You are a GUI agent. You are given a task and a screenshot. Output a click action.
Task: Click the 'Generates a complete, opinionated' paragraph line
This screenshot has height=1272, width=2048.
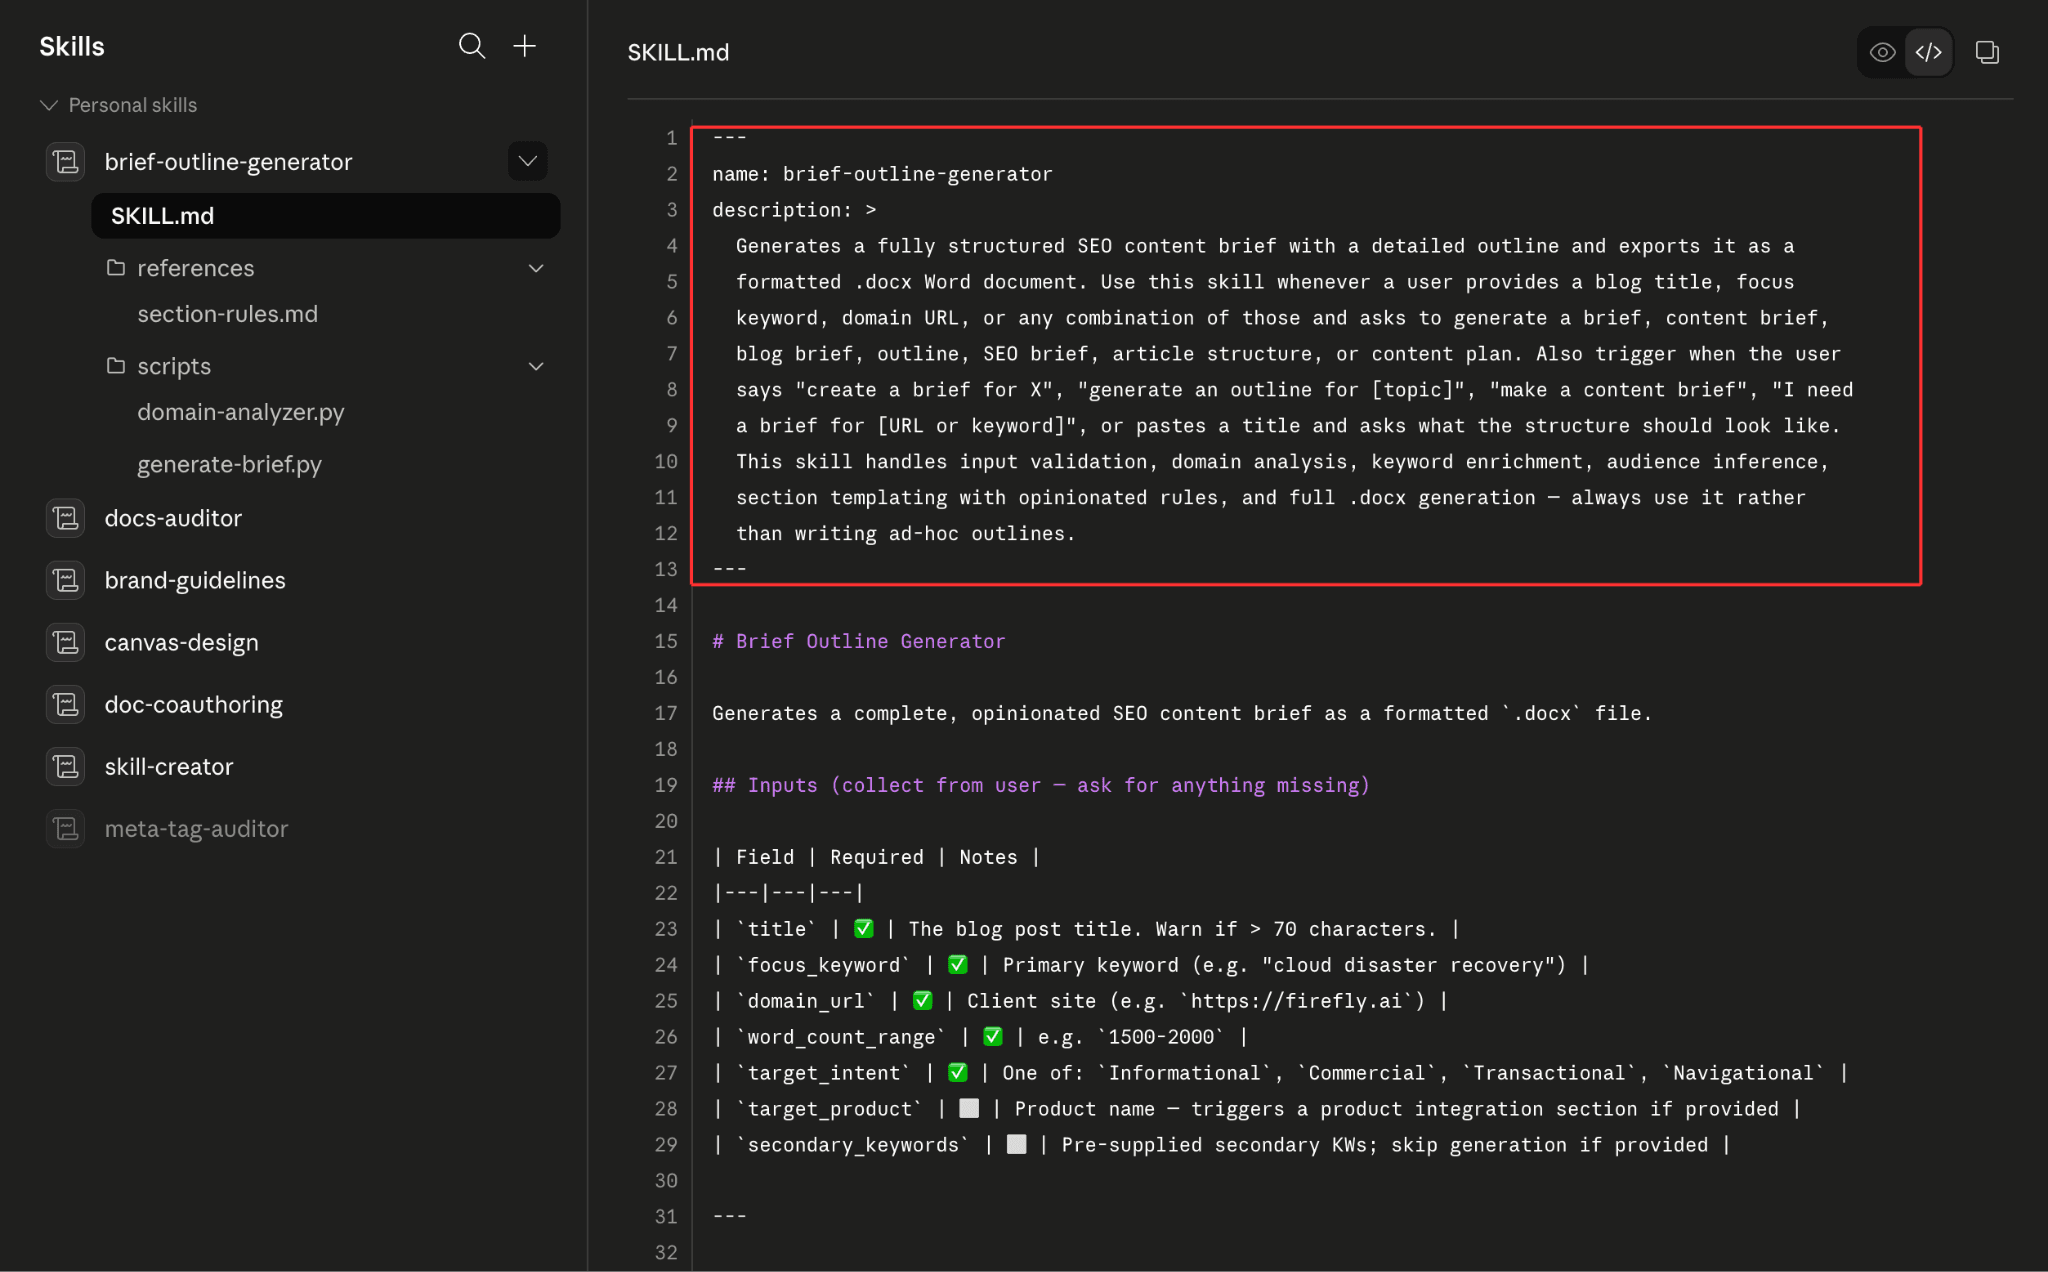(1181, 713)
